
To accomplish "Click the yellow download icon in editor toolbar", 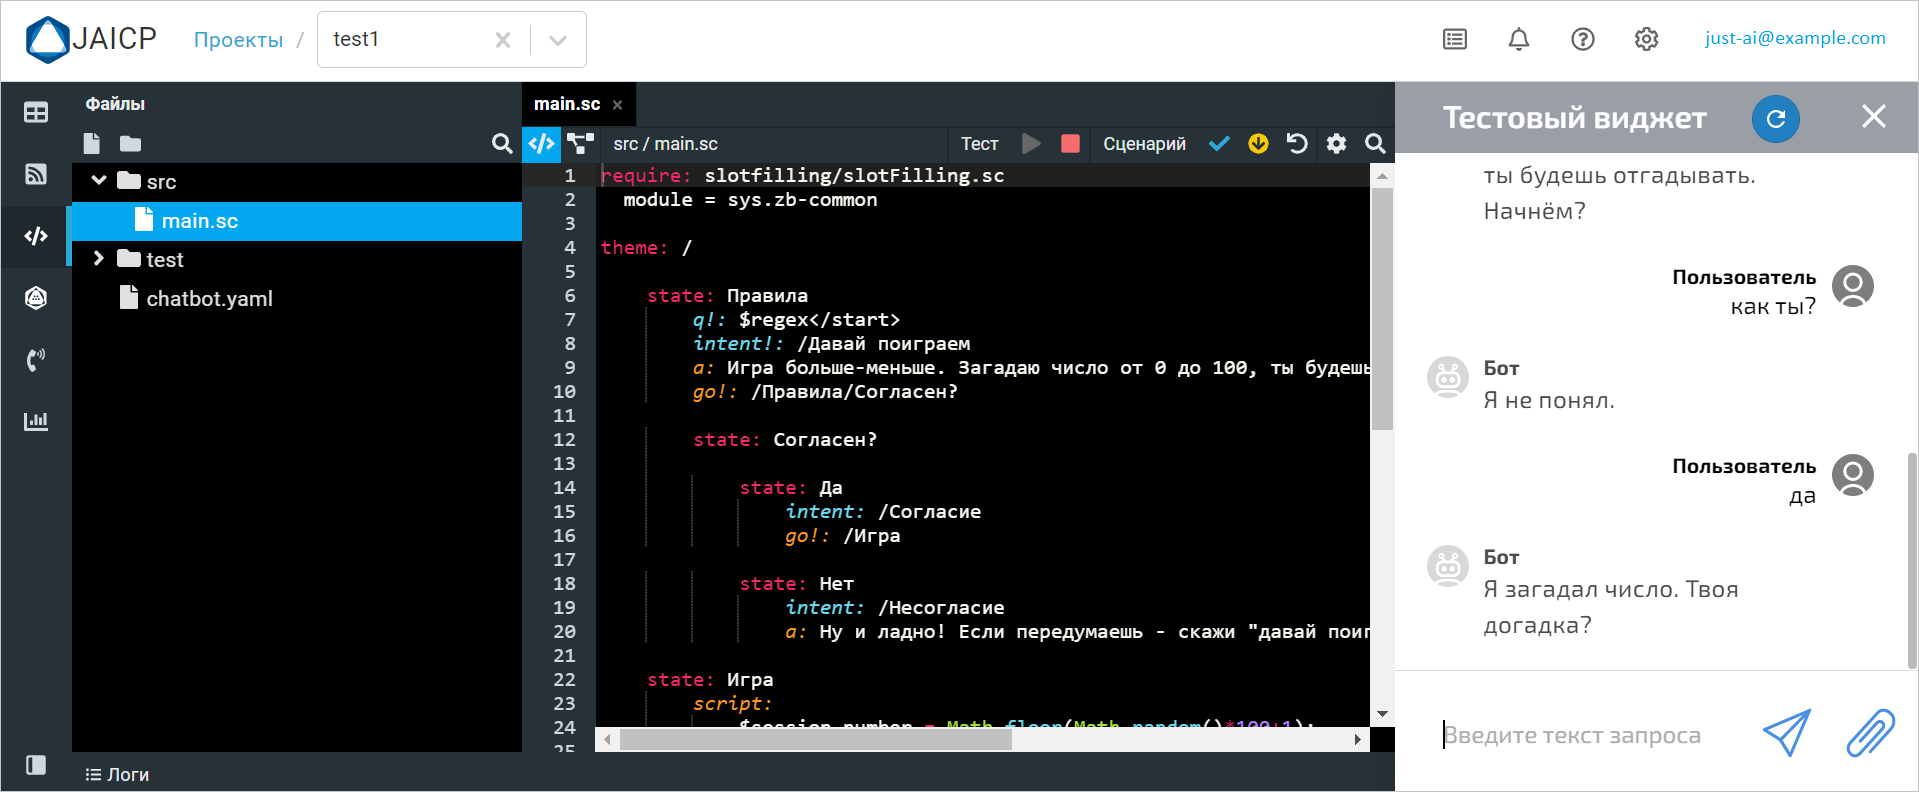I will [1258, 144].
